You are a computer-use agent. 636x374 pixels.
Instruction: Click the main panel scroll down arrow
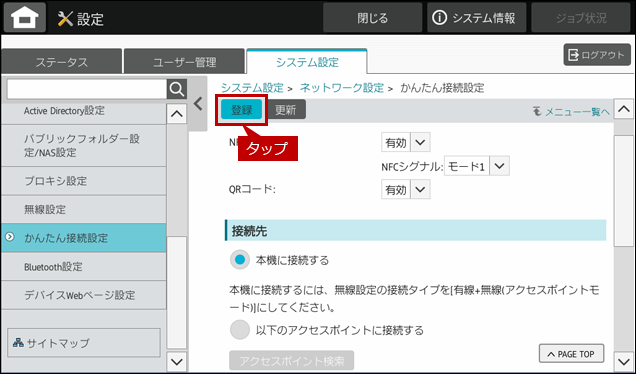point(624,361)
